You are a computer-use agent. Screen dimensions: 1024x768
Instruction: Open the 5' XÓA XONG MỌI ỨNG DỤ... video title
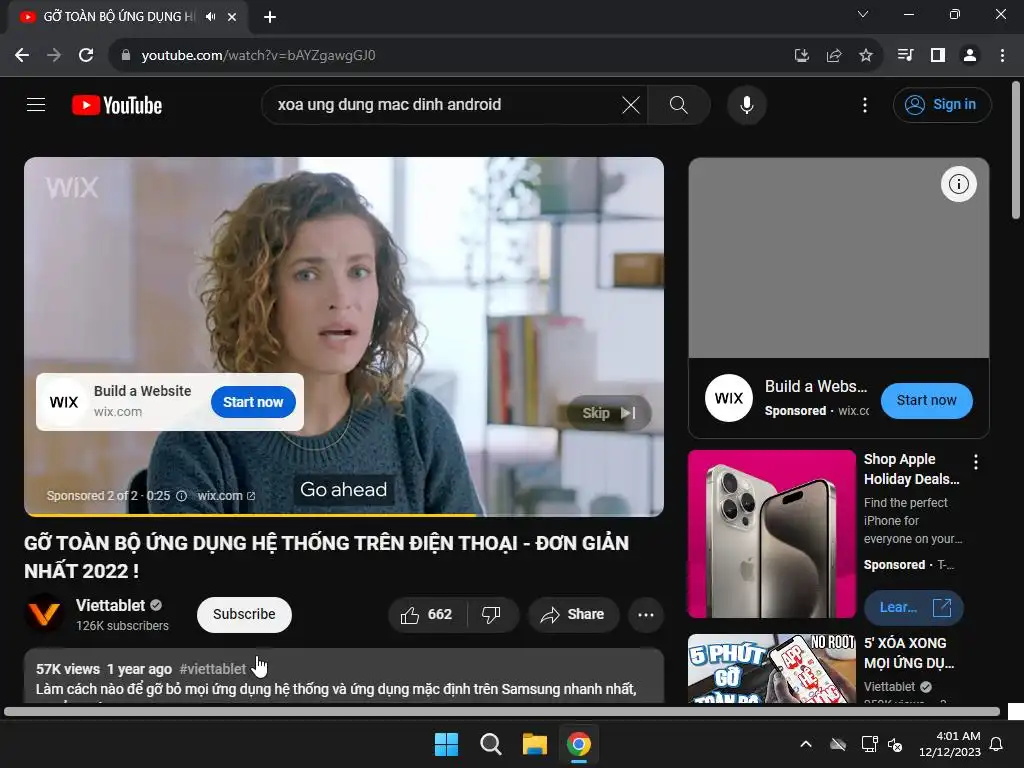pyautogui.click(x=908, y=653)
